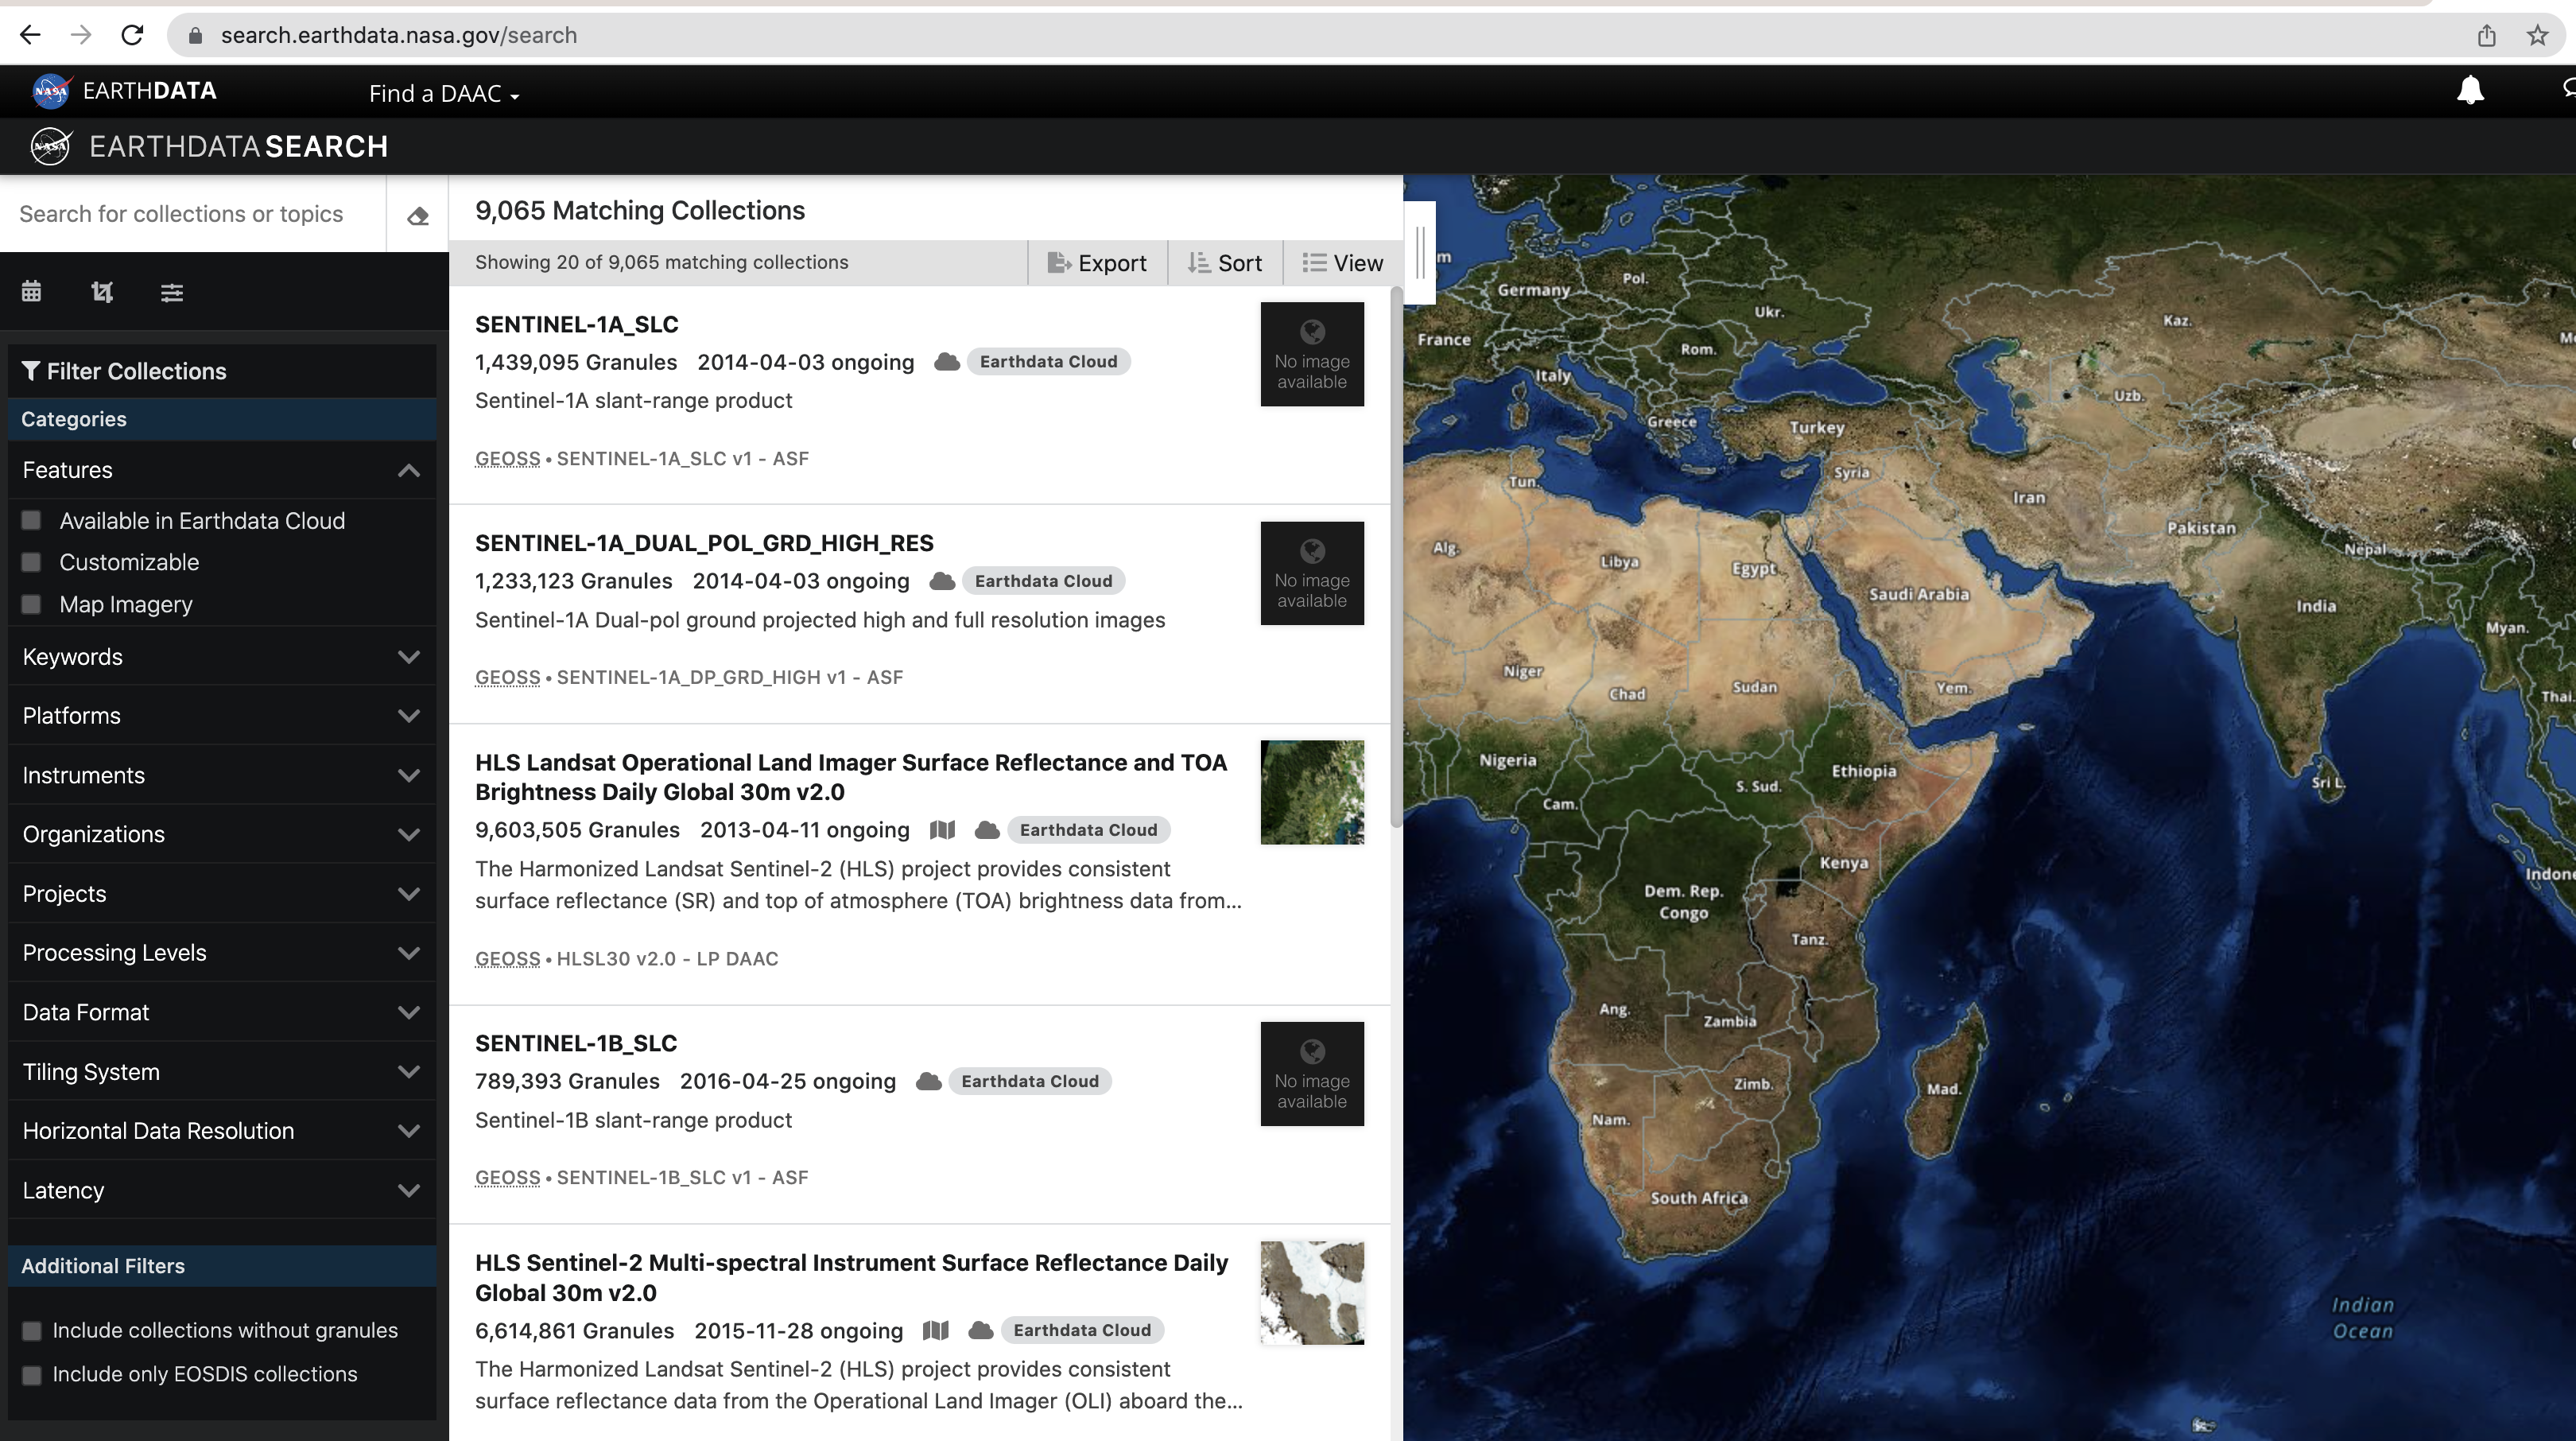This screenshot has width=2576, height=1441.
Task: Click the Earthdata Search NASA logo
Action: [x=51, y=147]
